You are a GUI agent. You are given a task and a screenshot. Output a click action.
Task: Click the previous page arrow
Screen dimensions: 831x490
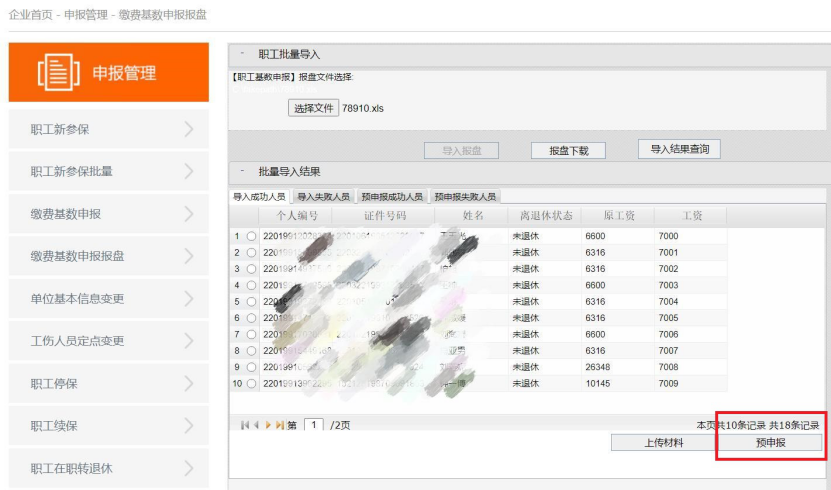[256, 425]
